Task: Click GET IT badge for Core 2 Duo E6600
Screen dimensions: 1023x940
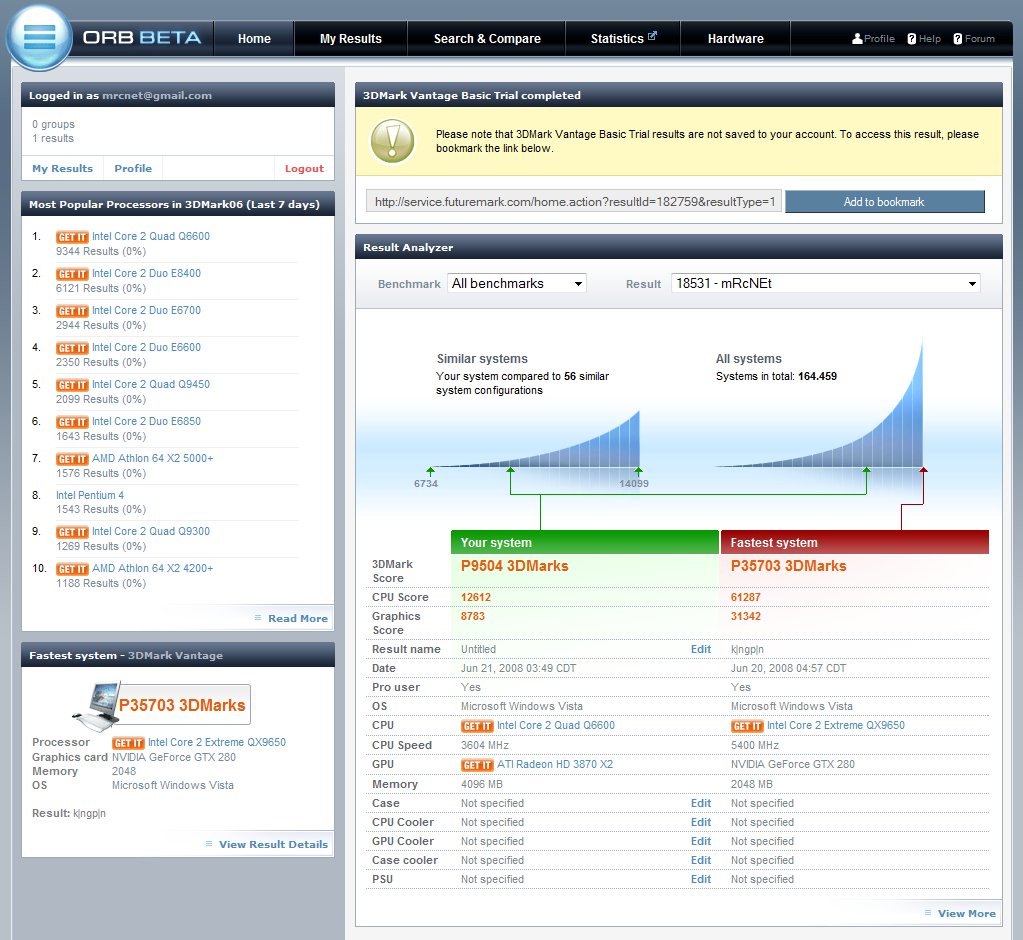Action: (x=72, y=348)
